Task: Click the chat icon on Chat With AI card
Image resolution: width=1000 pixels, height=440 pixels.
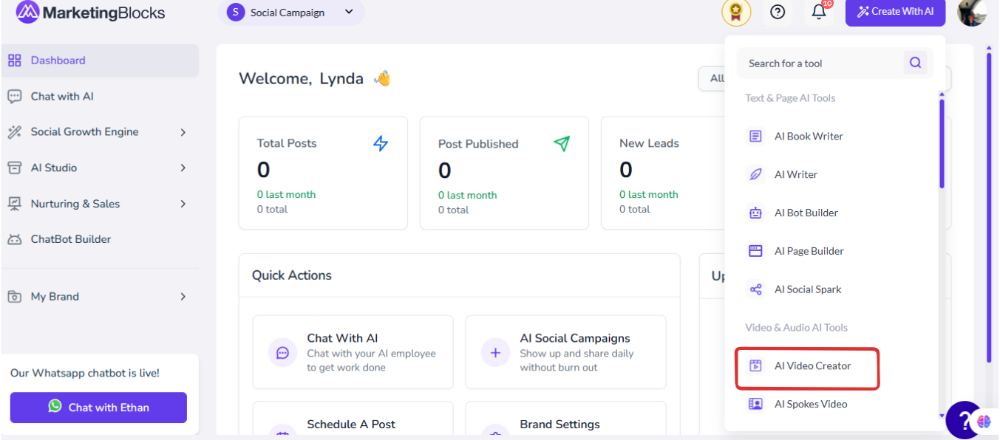Action: click(x=283, y=353)
